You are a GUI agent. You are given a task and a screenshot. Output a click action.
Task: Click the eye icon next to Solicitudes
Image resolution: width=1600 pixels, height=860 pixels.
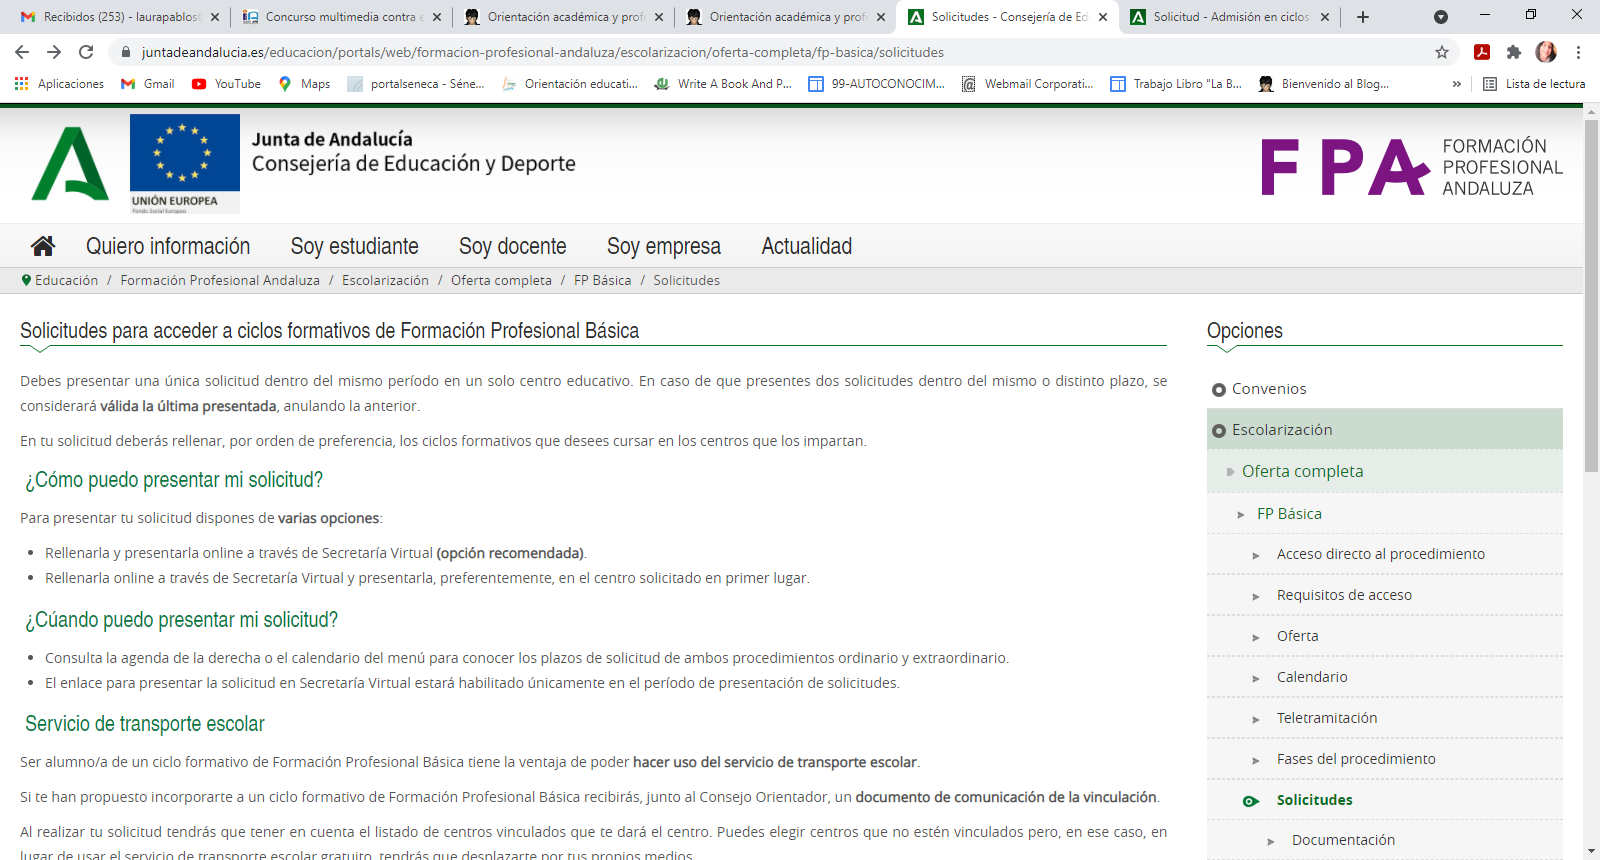(x=1250, y=801)
